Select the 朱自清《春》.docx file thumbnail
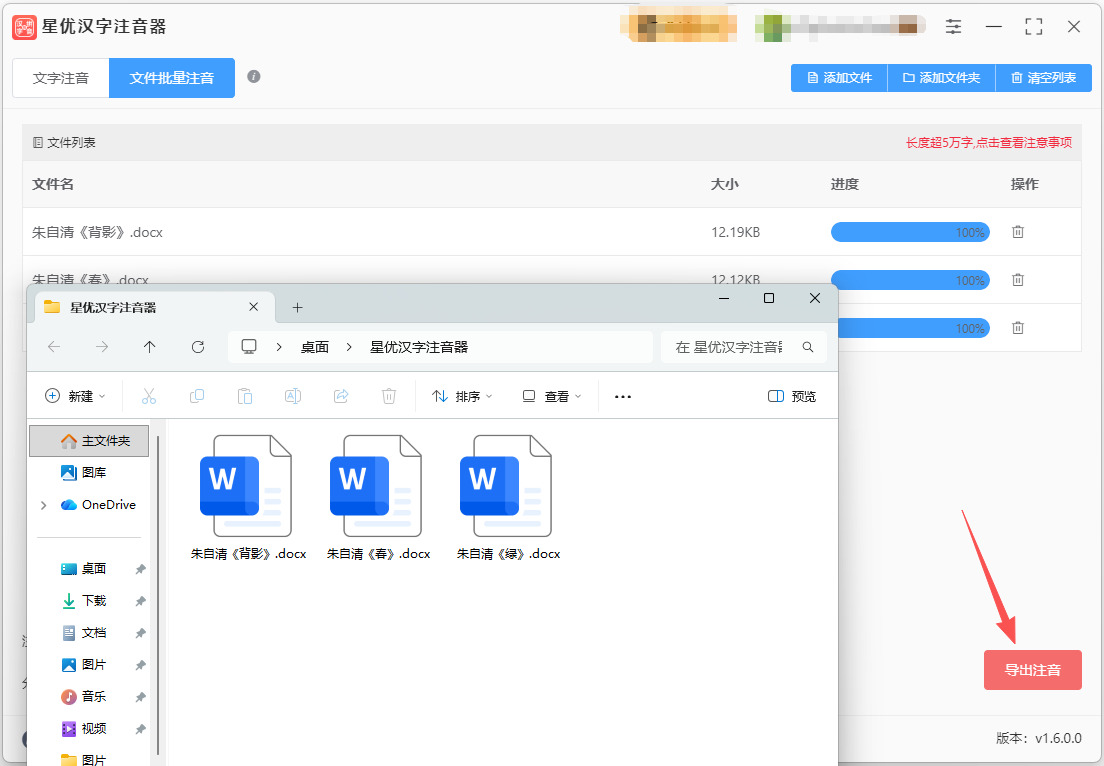The width and height of the screenshot is (1104, 766). (378, 498)
